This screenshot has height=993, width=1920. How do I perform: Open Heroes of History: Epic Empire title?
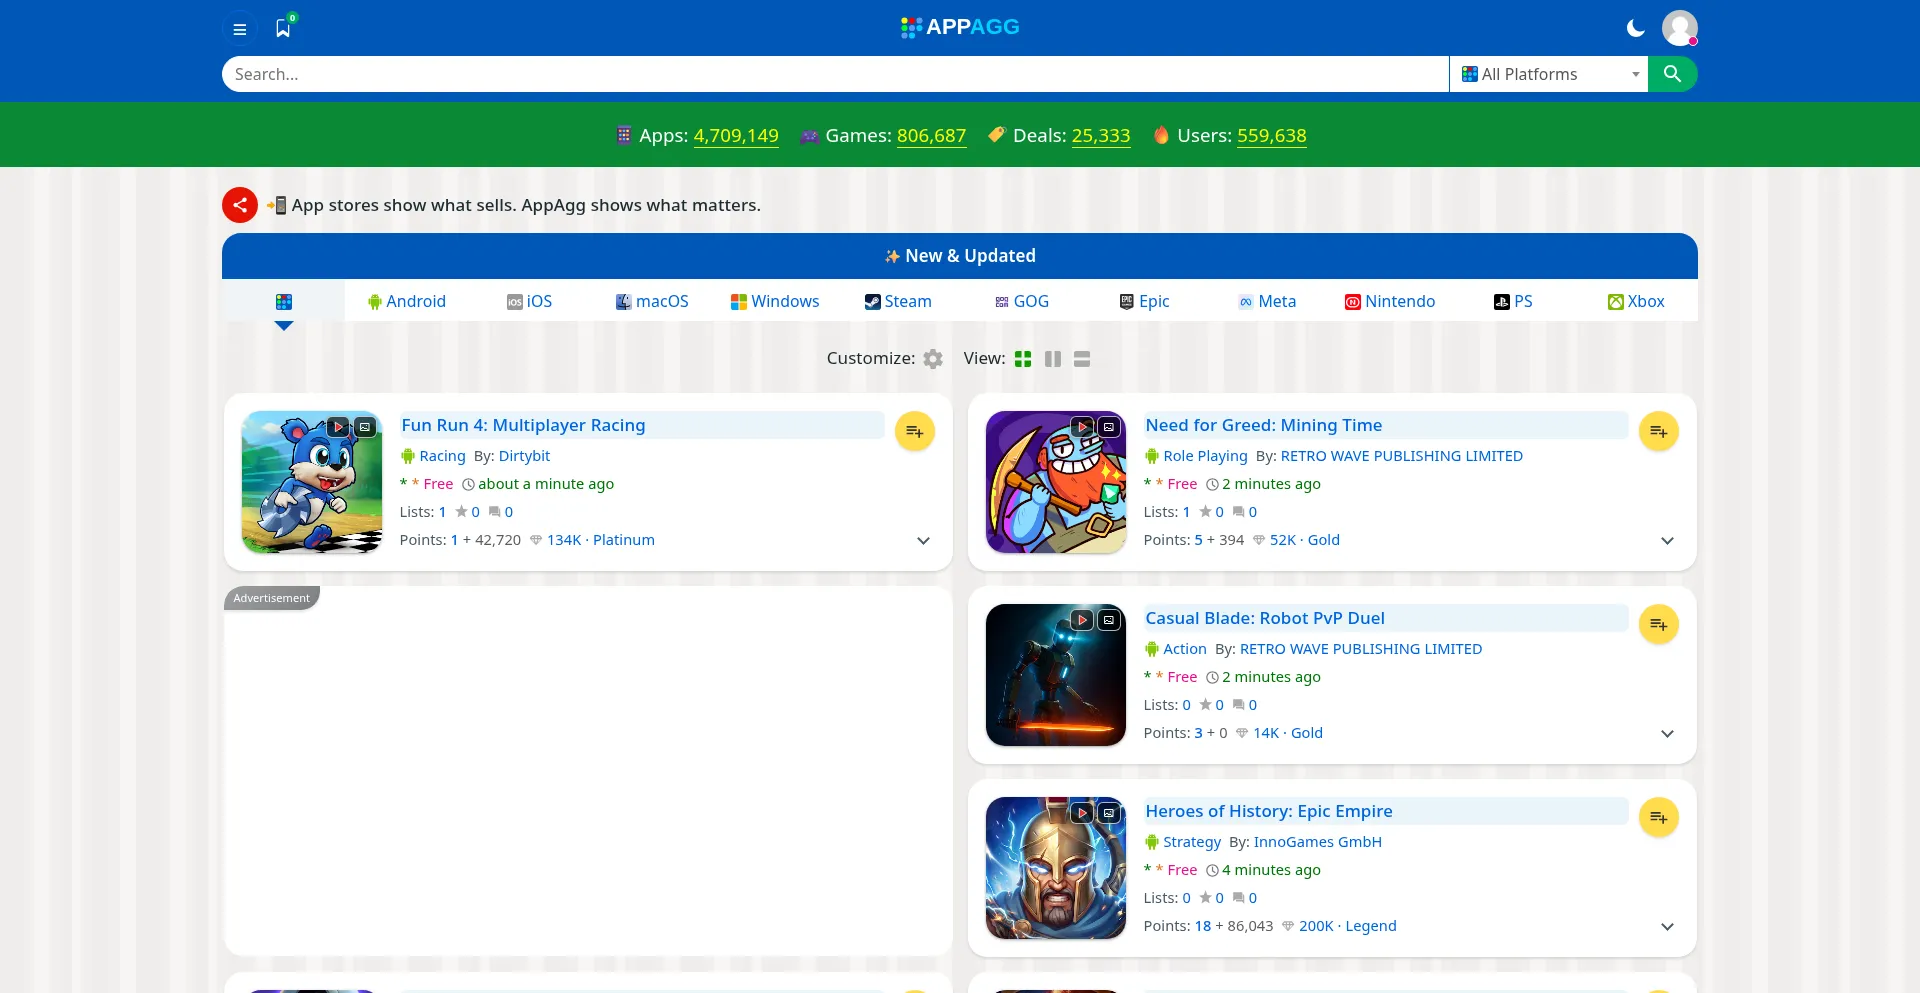(x=1269, y=811)
